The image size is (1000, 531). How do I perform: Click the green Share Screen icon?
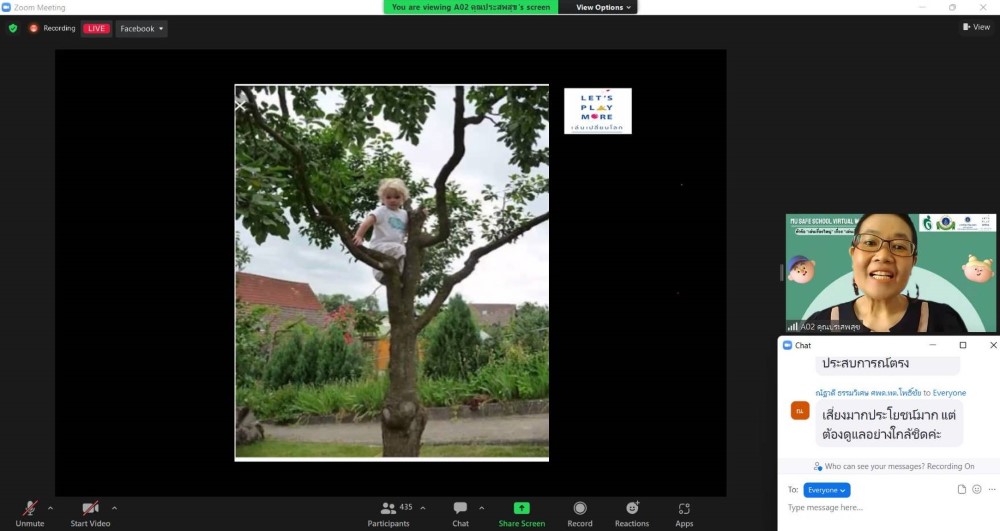click(x=521, y=508)
